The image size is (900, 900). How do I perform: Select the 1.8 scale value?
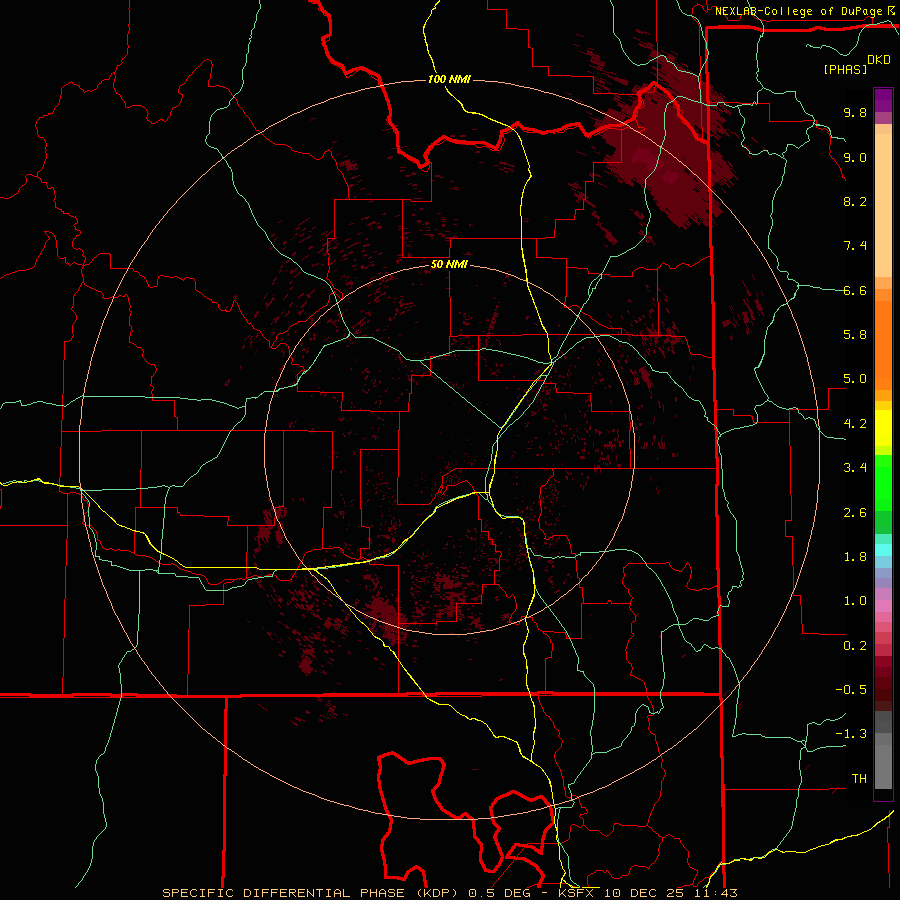coord(855,557)
